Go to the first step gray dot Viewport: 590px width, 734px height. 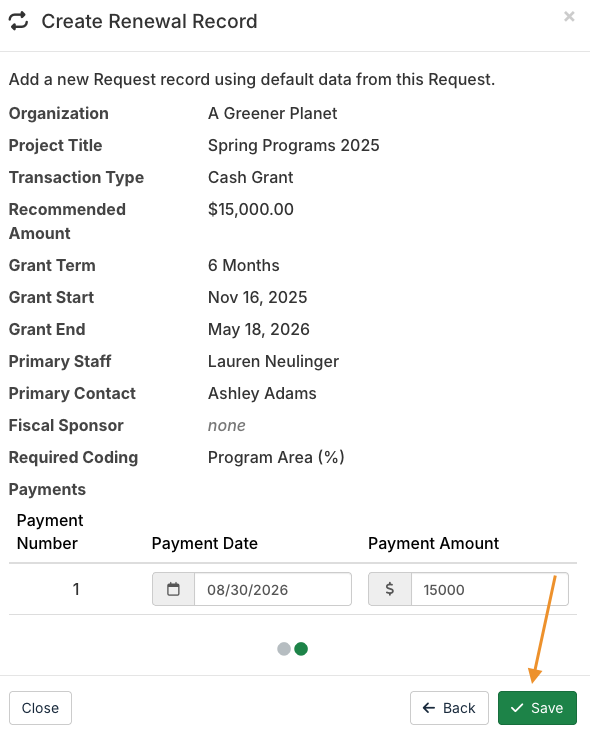pyautogui.click(x=284, y=649)
